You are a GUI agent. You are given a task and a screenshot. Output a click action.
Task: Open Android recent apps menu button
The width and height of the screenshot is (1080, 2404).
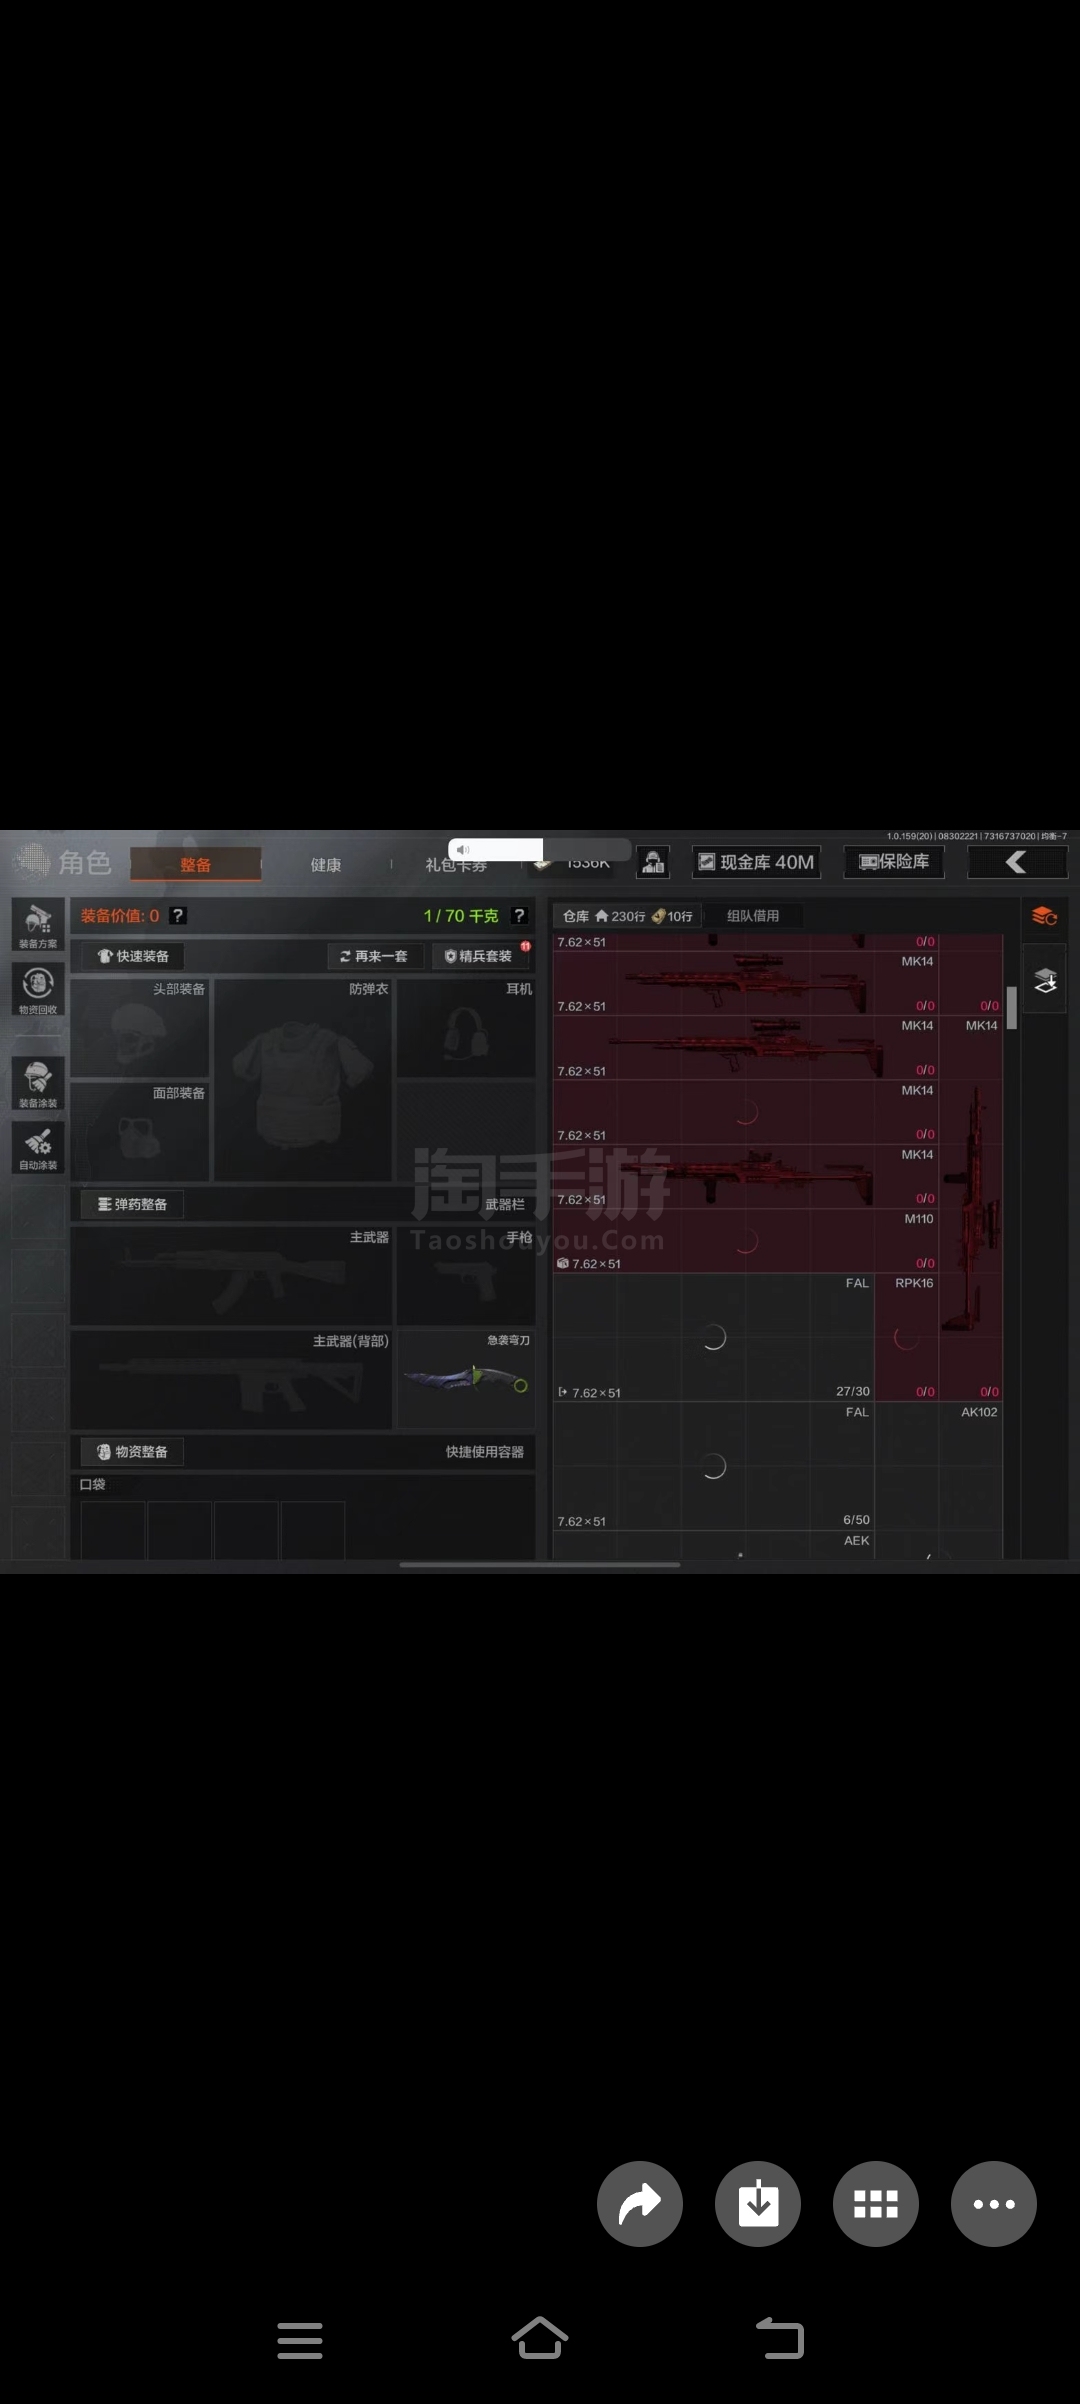click(300, 2341)
